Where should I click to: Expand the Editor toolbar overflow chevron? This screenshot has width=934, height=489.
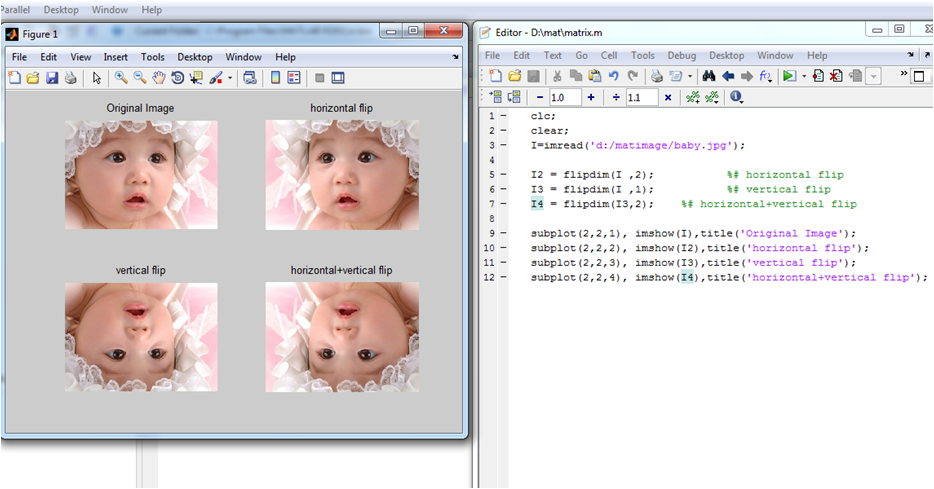tap(904, 74)
